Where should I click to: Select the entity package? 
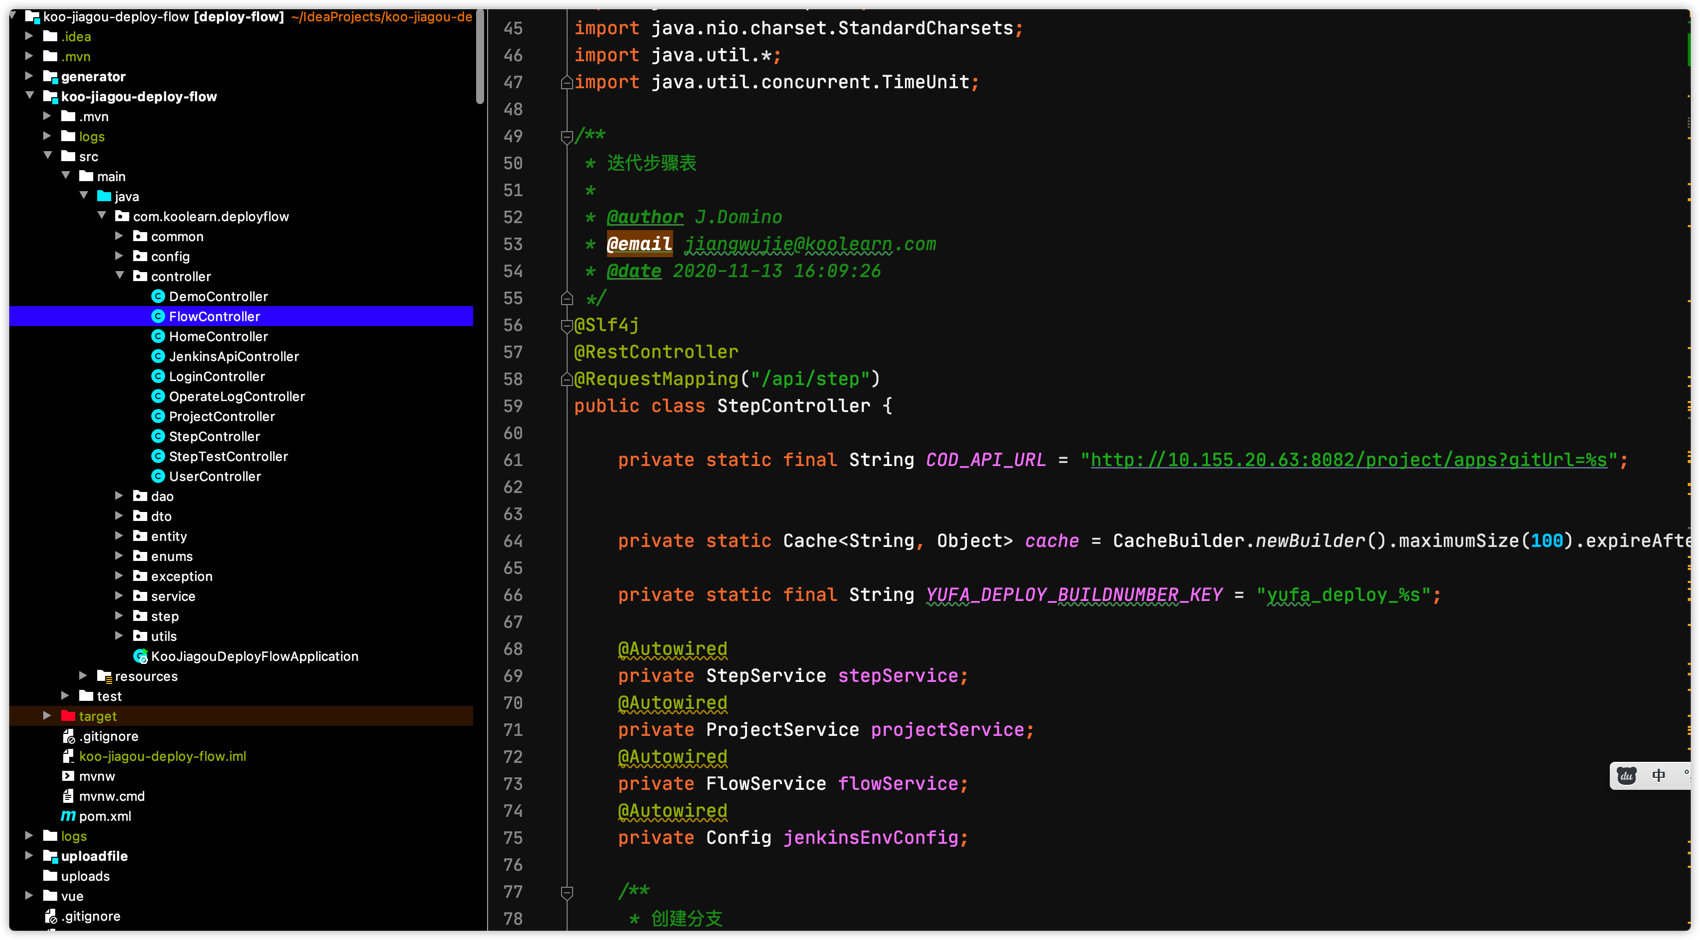click(169, 536)
